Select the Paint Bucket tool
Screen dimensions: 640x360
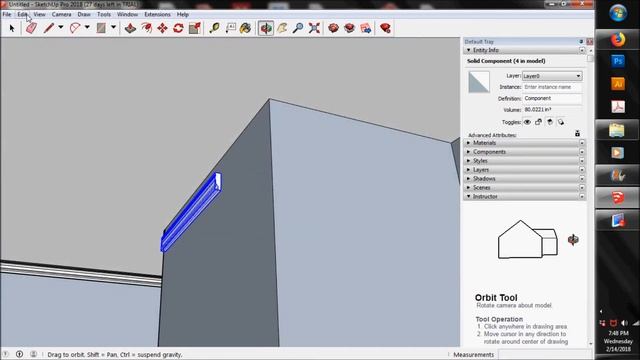click(x=246, y=28)
